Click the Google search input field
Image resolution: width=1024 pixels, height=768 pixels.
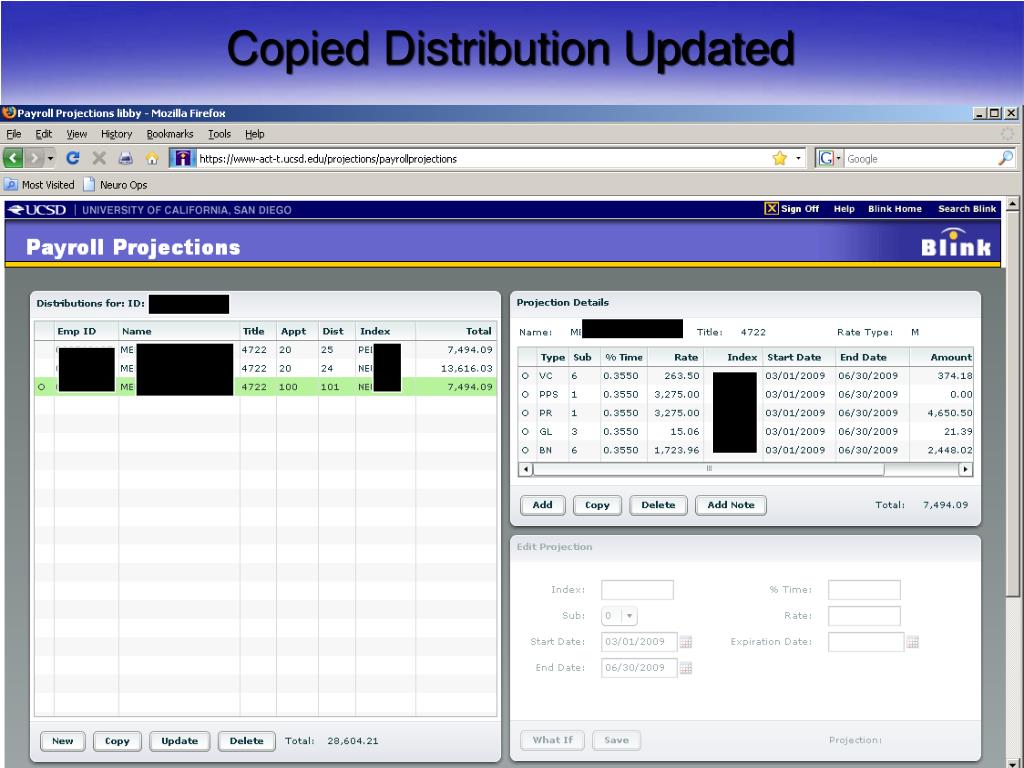pyautogui.click(x=920, y=158)
